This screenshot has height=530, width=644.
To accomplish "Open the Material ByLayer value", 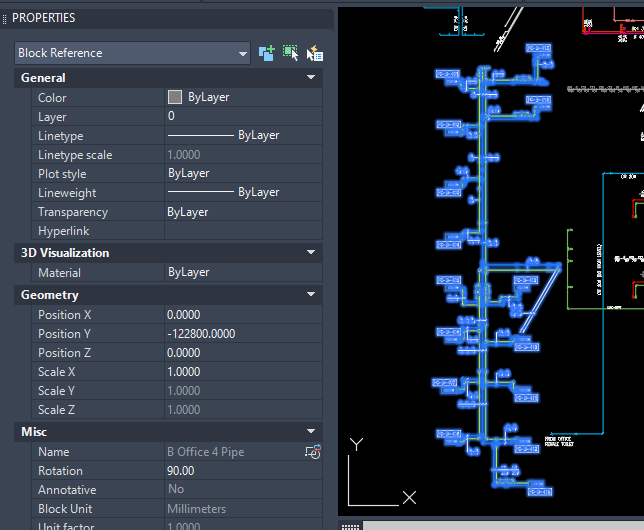I will 243,272.
